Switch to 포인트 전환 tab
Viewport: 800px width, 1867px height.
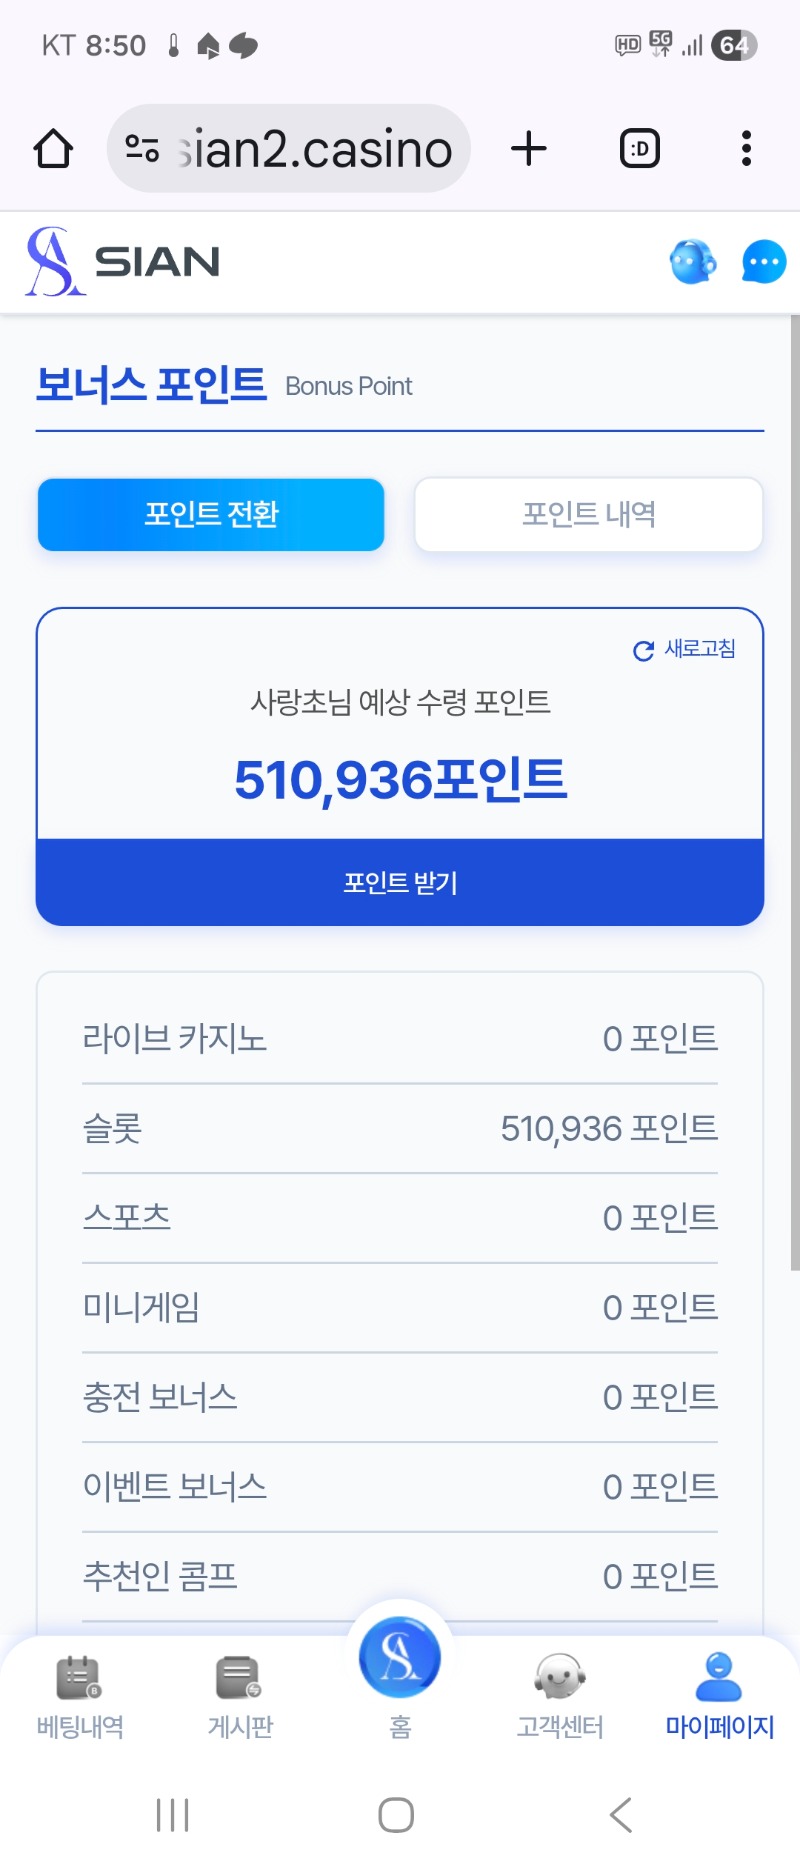(x=211, y=514)
